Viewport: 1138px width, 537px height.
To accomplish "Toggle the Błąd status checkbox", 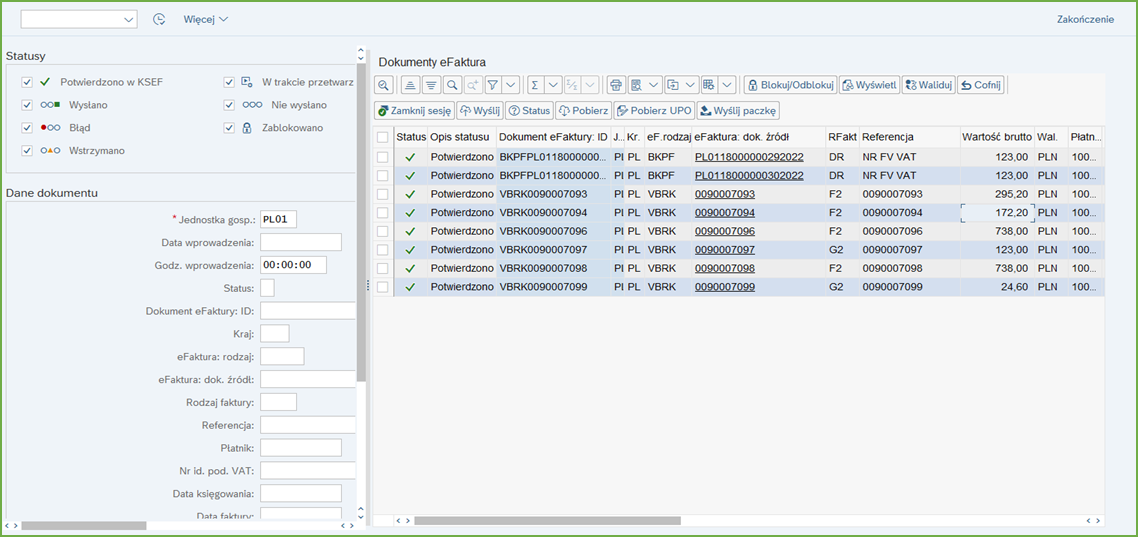I will click(27, 128).
